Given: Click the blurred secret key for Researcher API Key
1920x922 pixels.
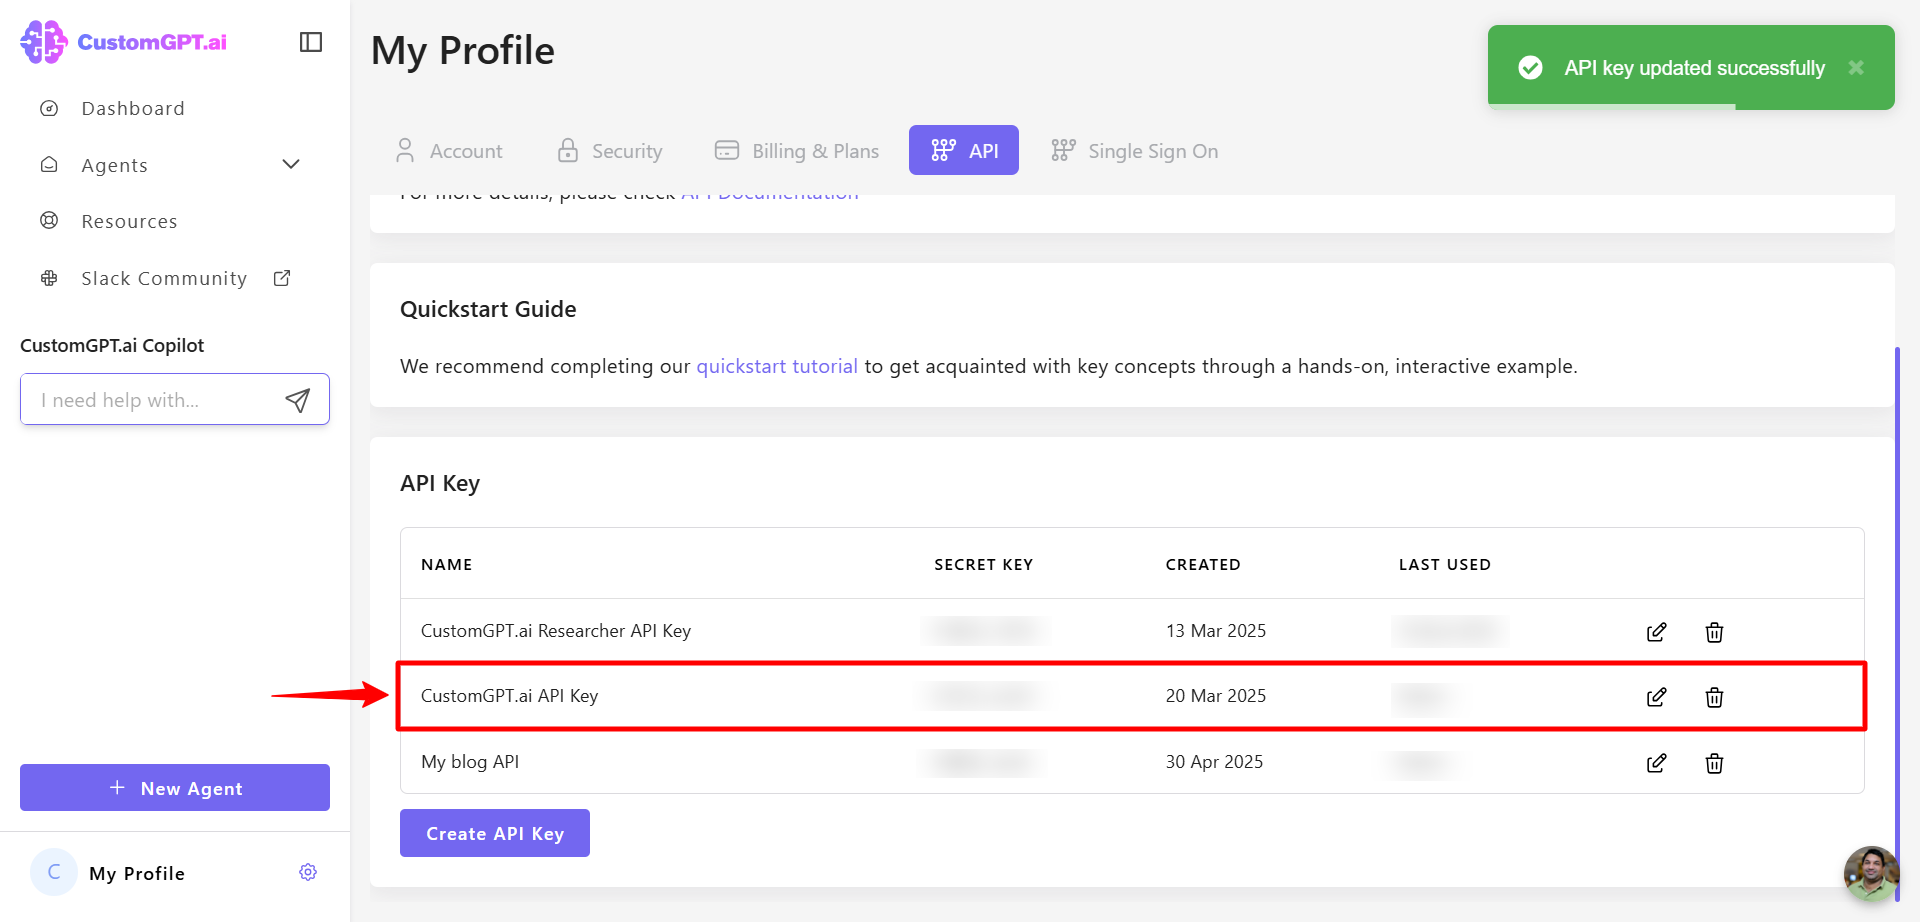Looking at the screenshot, I should [984, 631].
